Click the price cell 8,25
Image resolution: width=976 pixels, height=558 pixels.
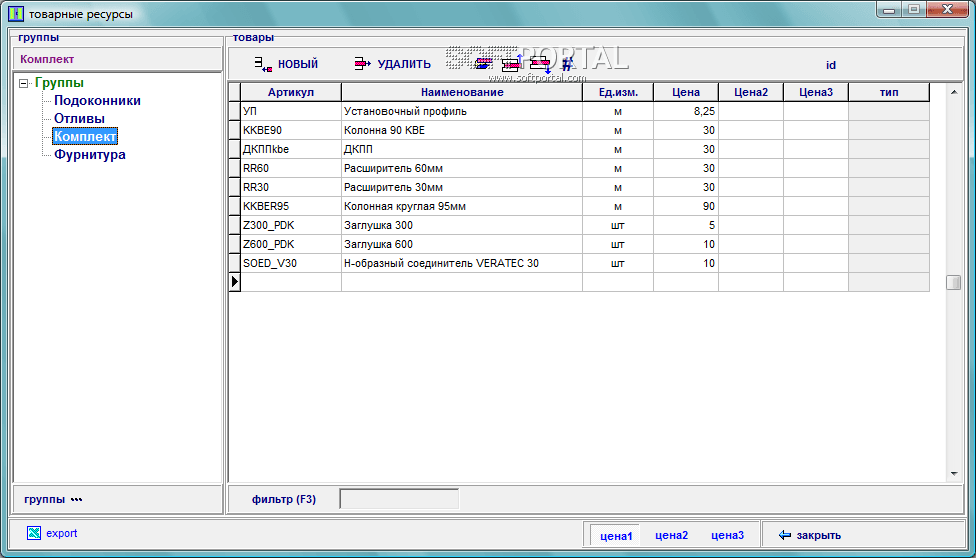coord(686,111)
